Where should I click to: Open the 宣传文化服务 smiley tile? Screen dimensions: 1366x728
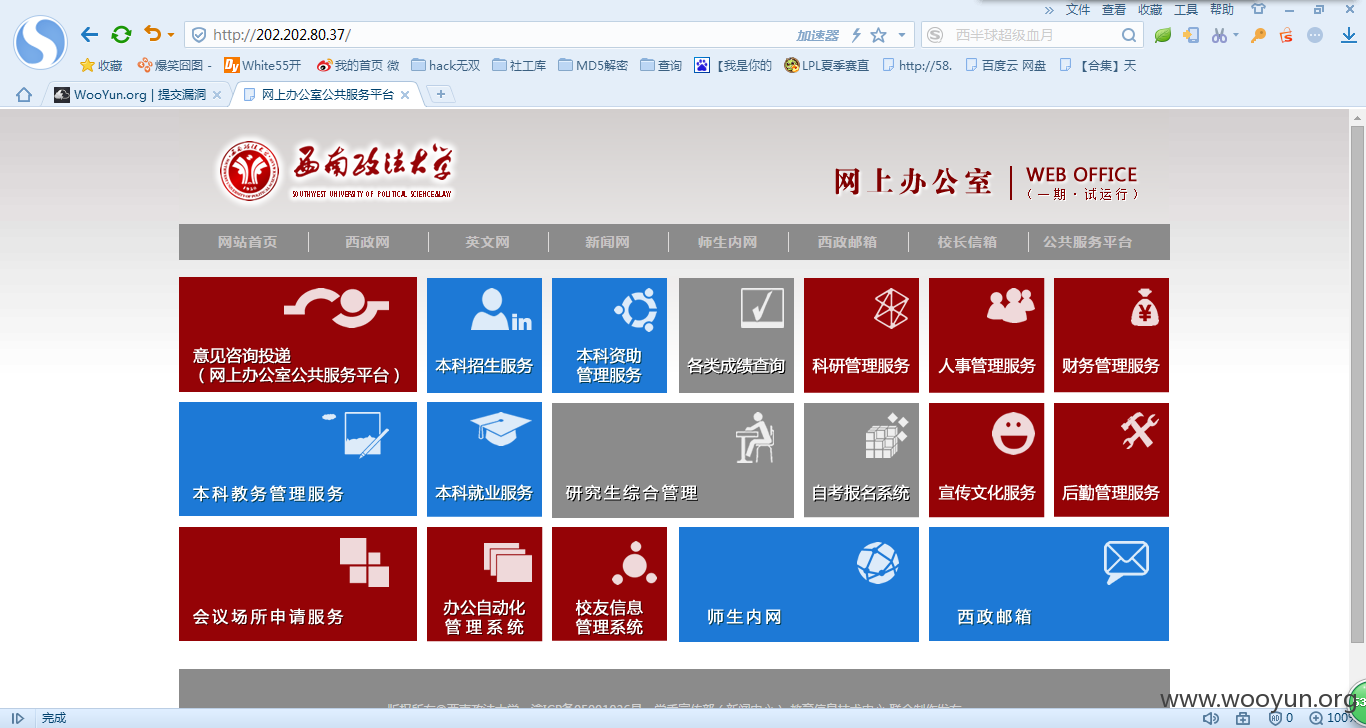click(986, 460)
